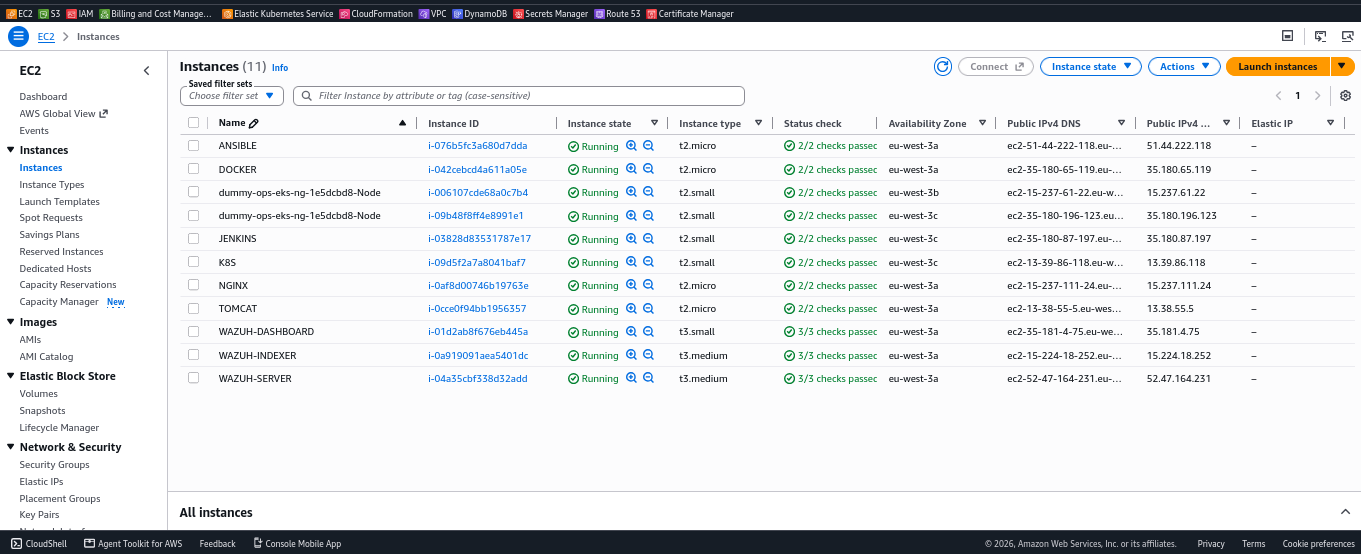Check the JENKINS instance checkbox
1361x554 pixels.
[193, 238]
